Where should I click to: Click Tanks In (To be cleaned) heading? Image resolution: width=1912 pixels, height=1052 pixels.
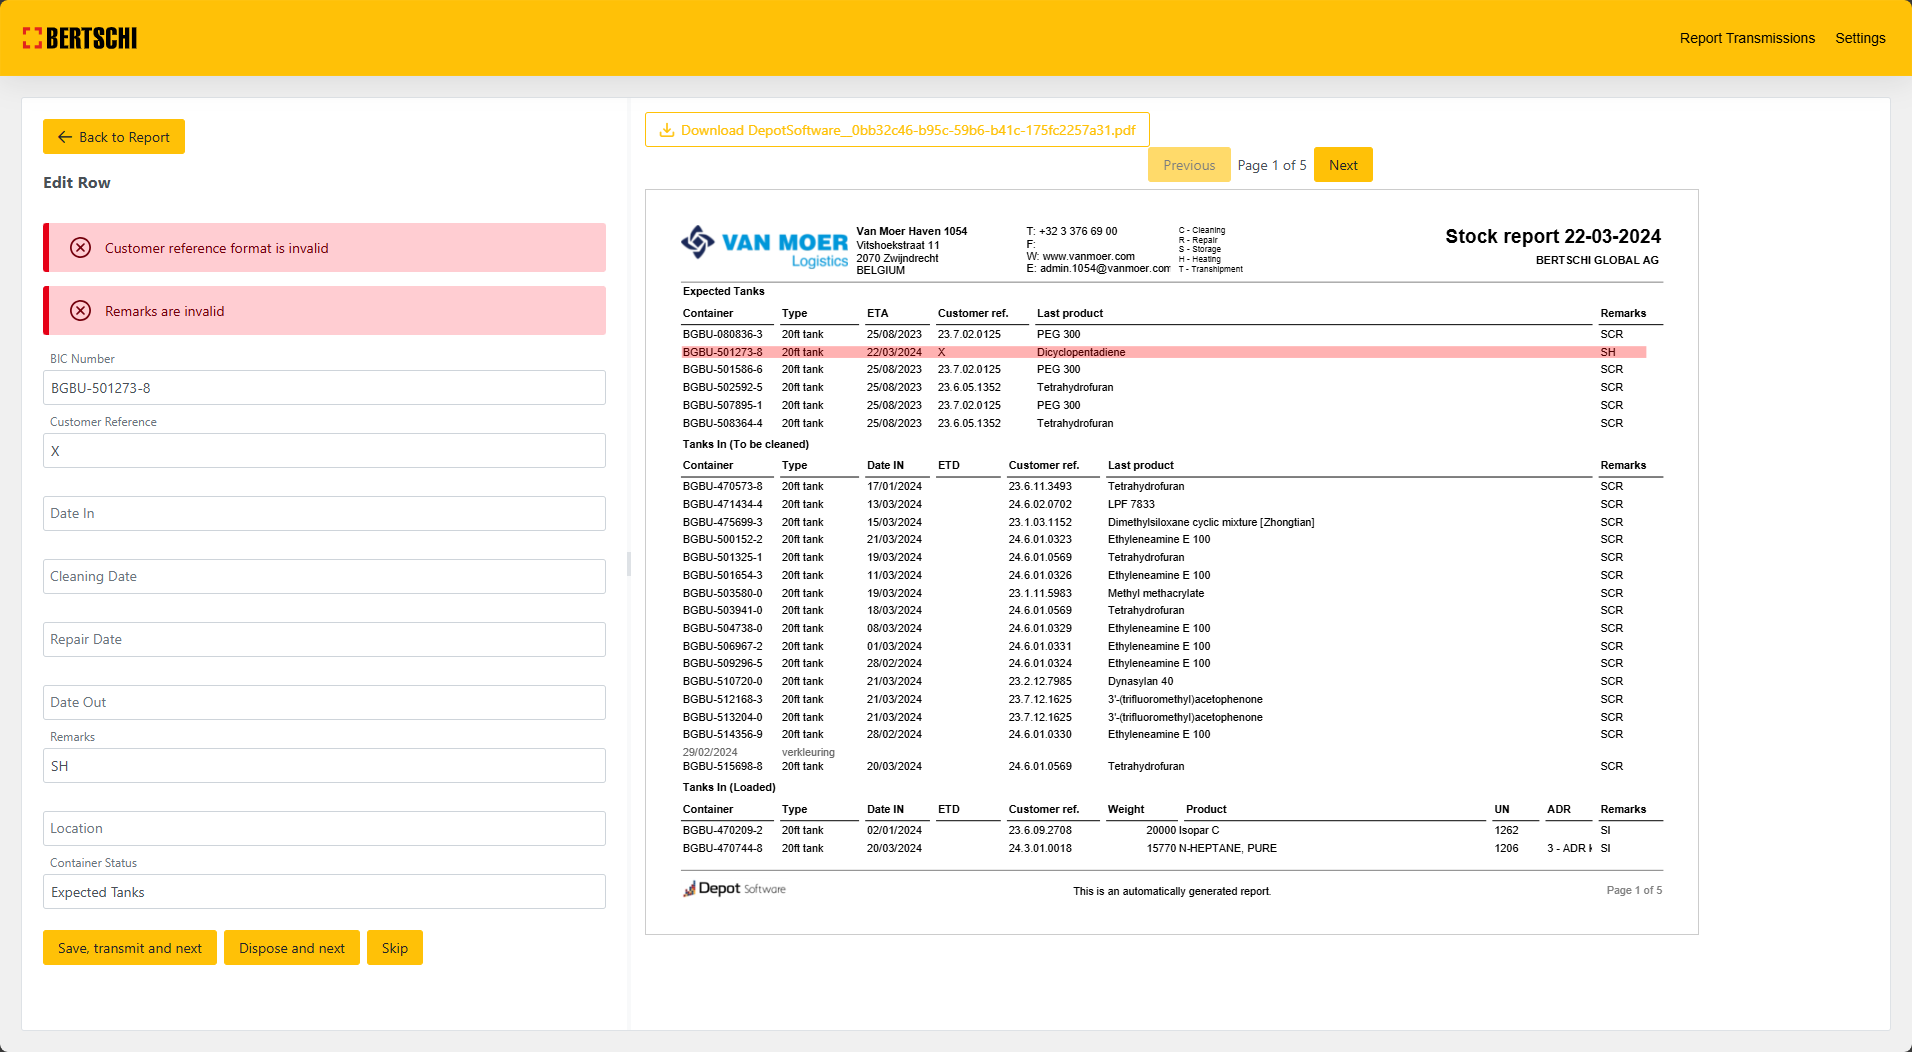[746, 444]
